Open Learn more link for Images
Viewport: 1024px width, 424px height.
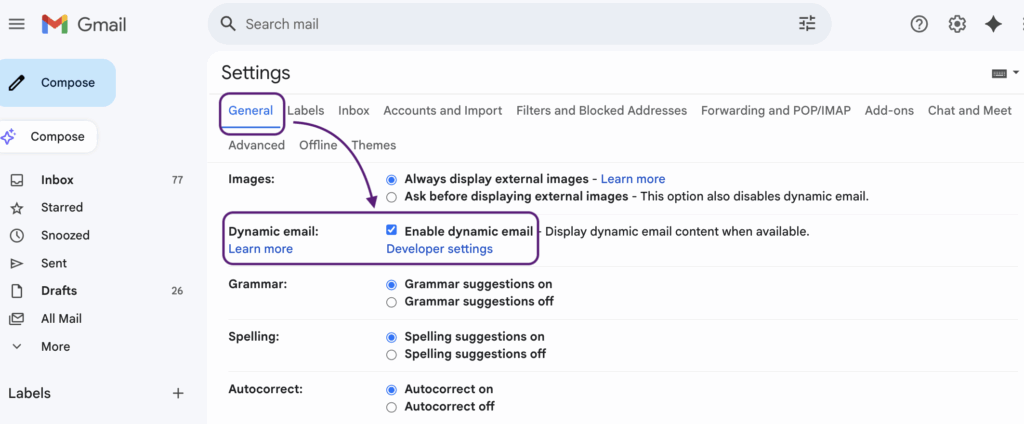633,179
